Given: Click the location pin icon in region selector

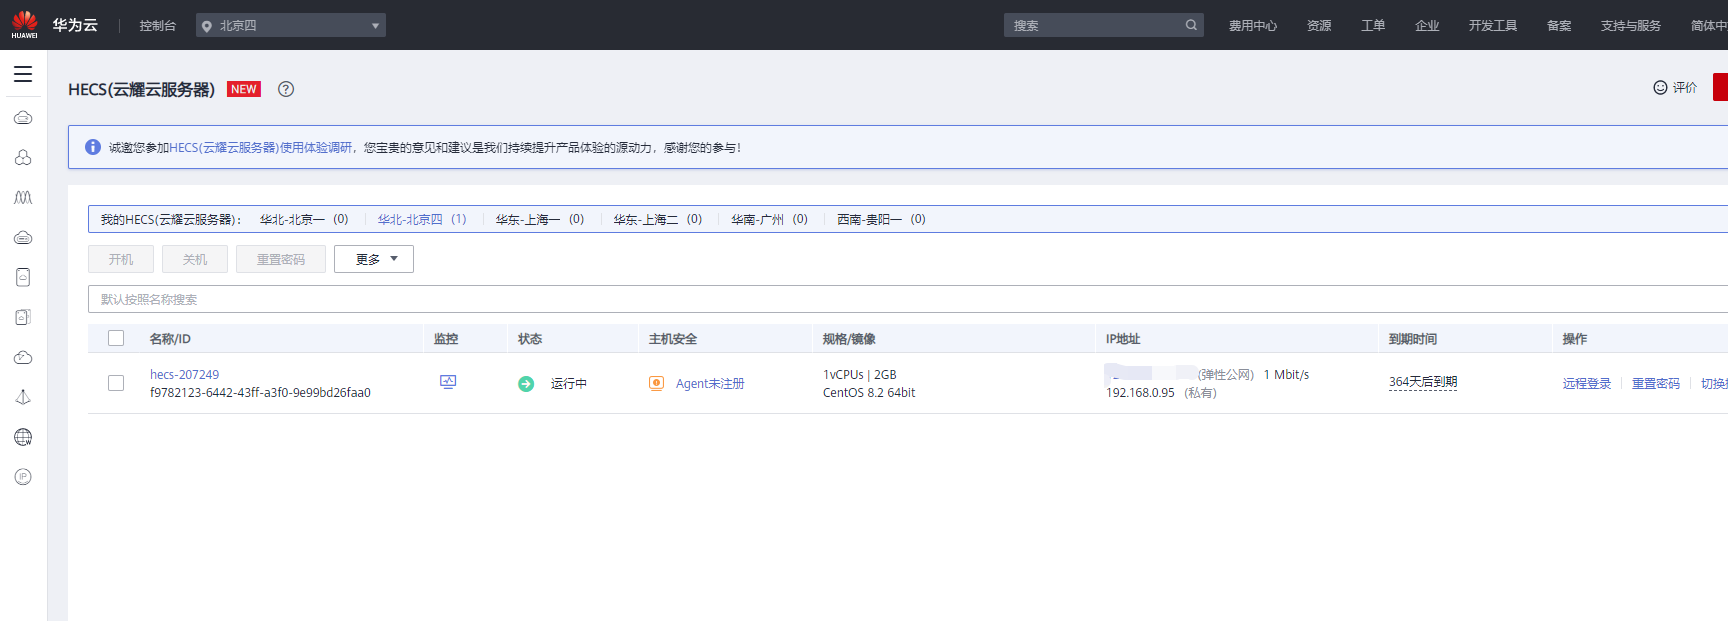Looking at the screenshot, I should tap(207, 26).
